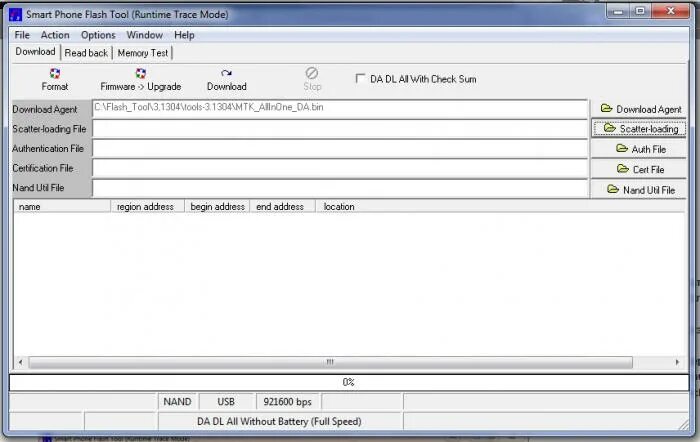The image size is (700, 442).
Task: Open the File menu
Action: (22, 35)
